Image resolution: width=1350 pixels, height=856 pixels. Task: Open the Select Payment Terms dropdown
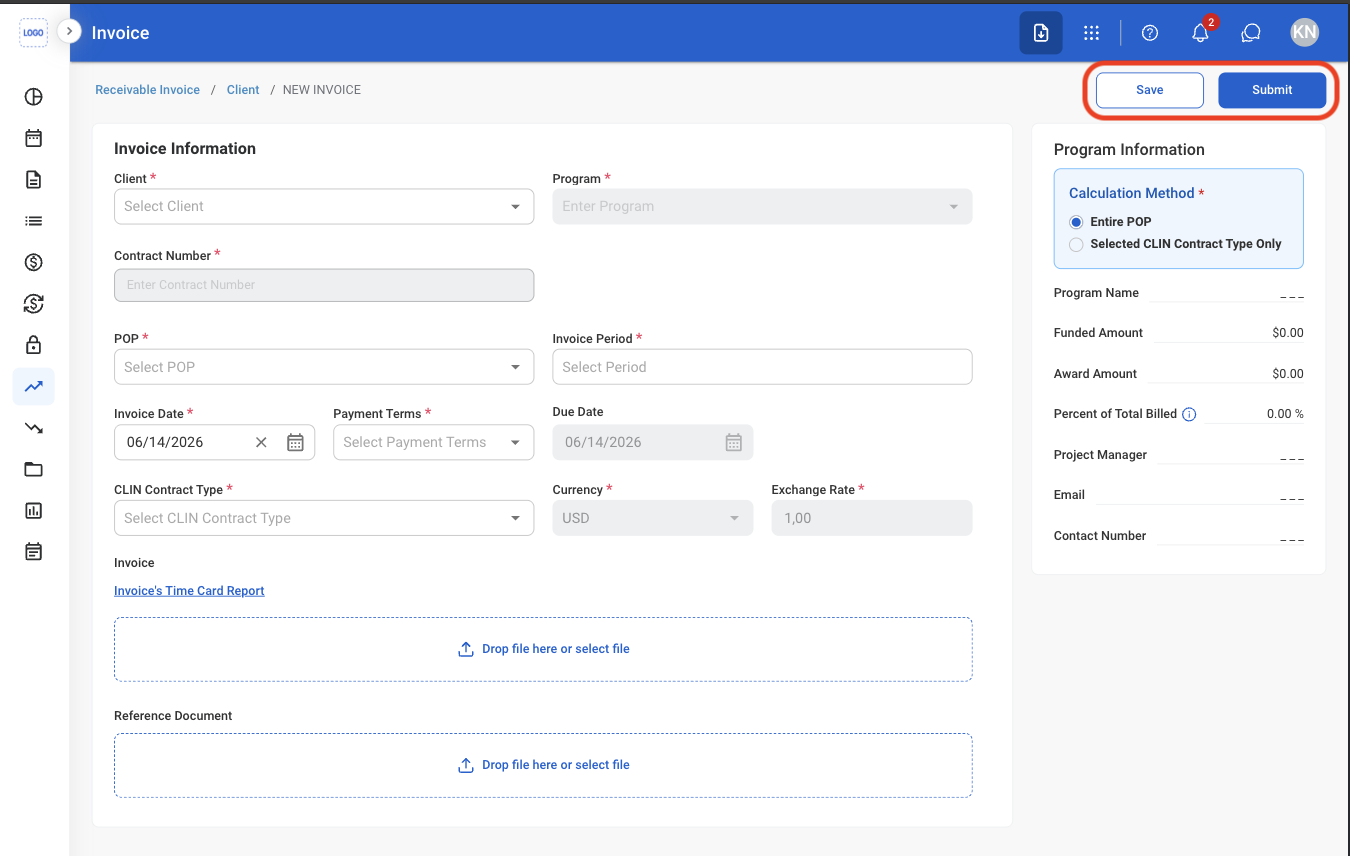pyautogui.click(x=433, y=442)
